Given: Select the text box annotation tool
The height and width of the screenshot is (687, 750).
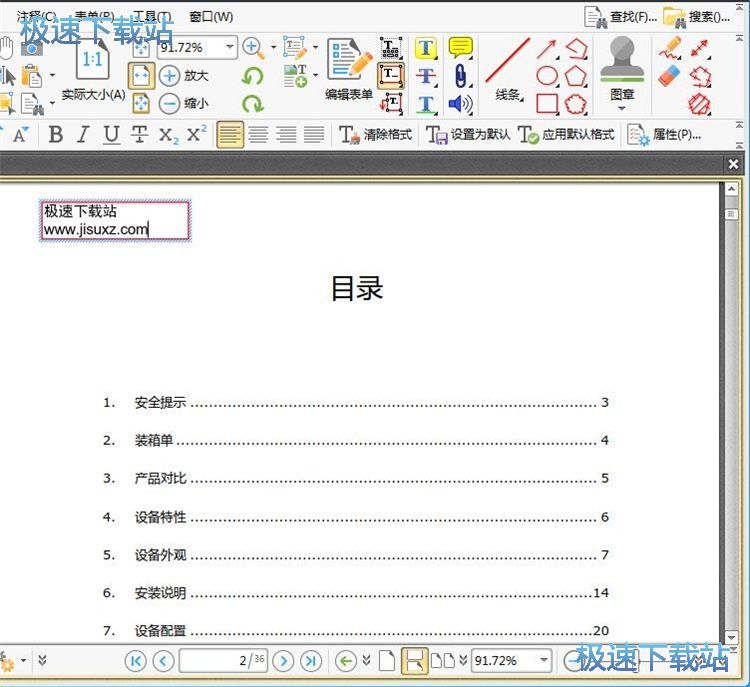Looking at the screenshot, I should tap(391, 76).
